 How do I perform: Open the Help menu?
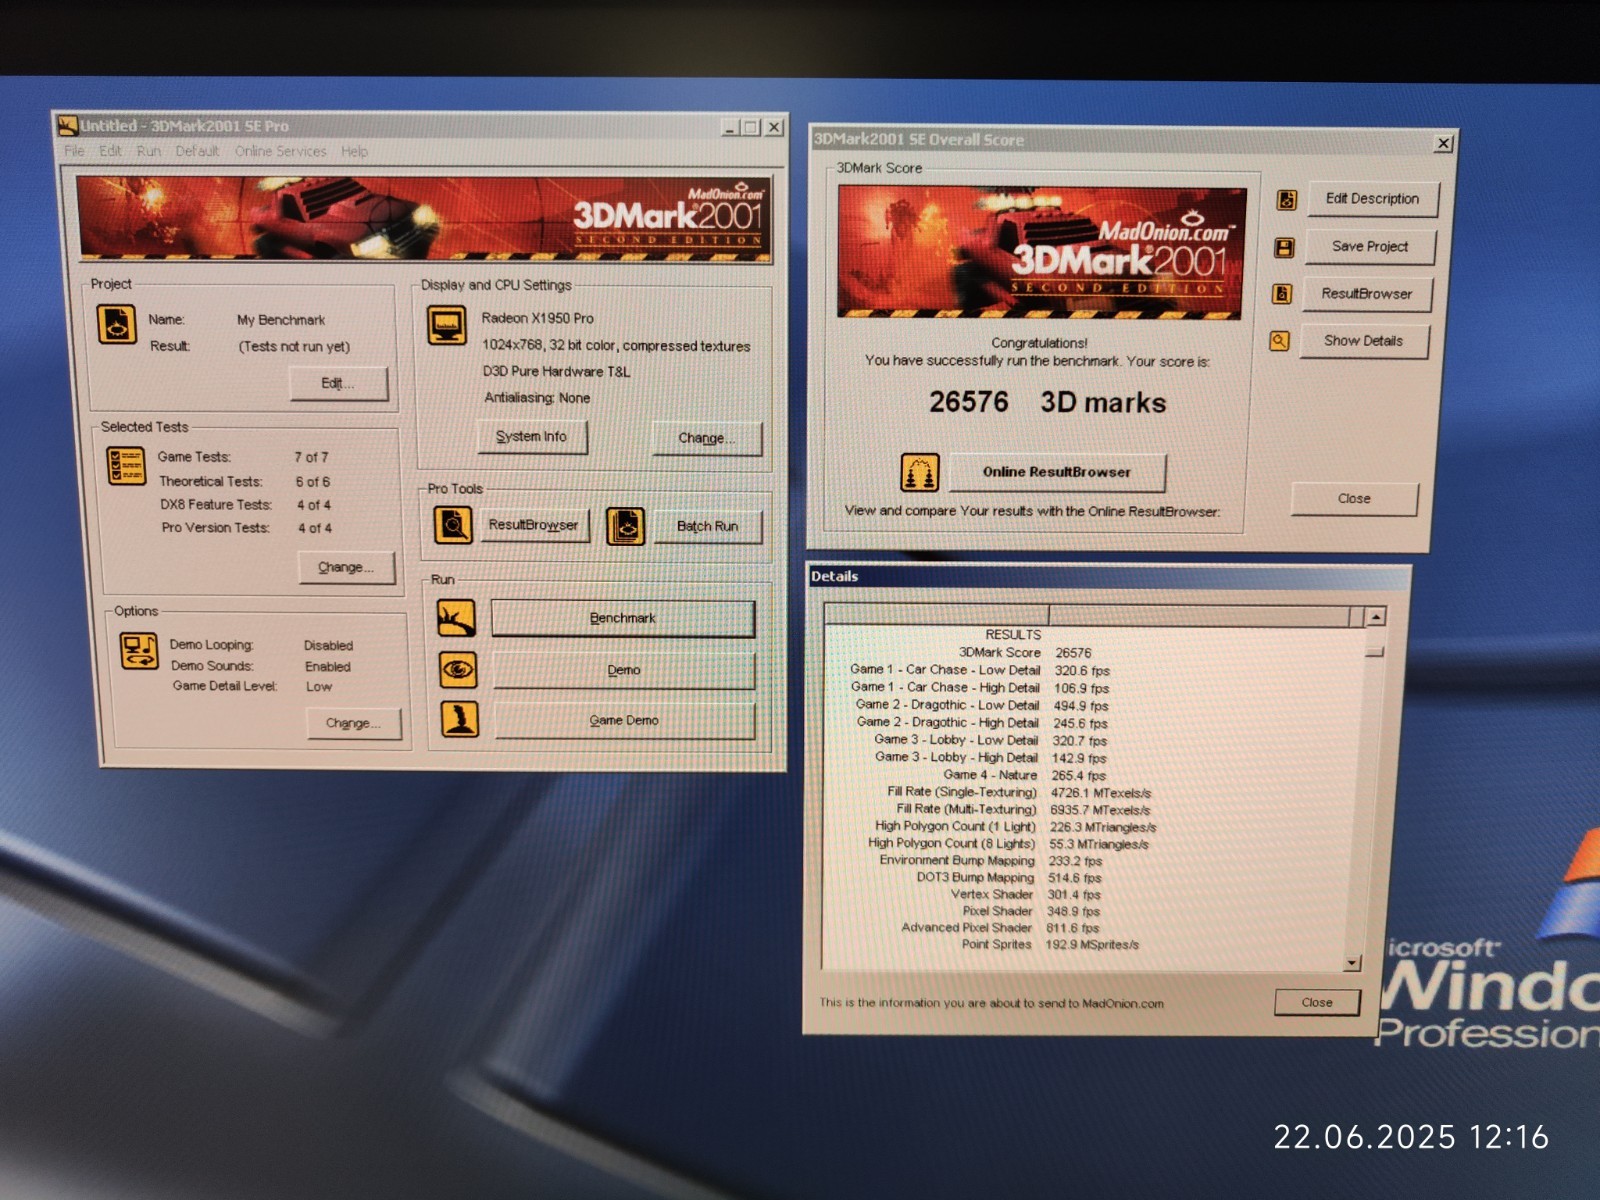click(x=354, y=151)
